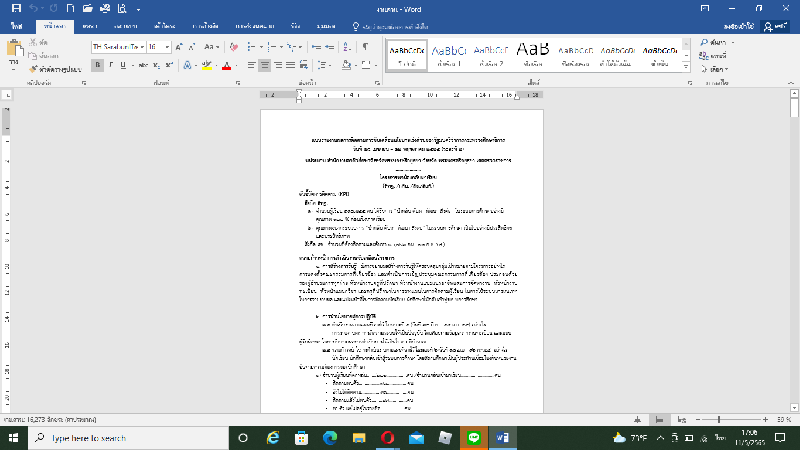Toggle Italic formatting button

pyautogui.click(x=113, y=65)
